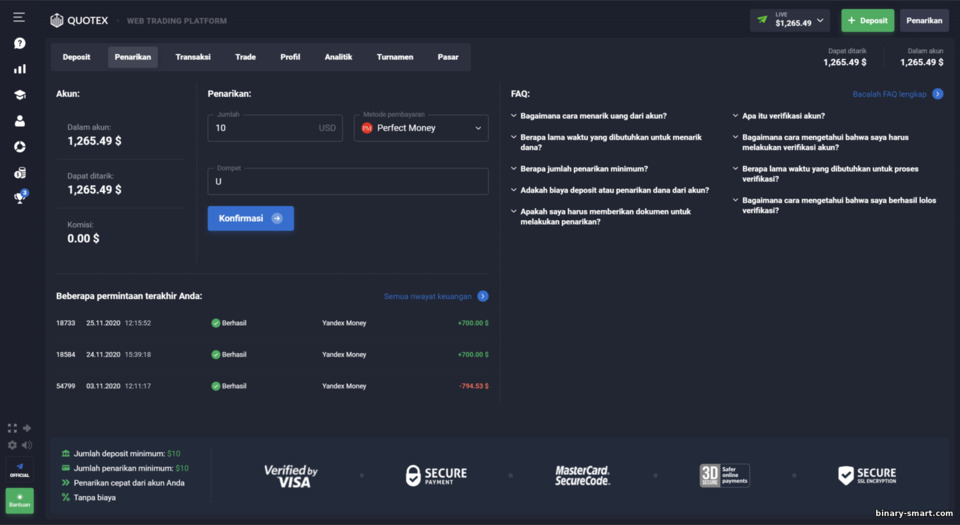Expand FAQ Bagaimana cara mengetahui harus melakukan verifikasi
The image size is (960, 525).
pos(820,142)
